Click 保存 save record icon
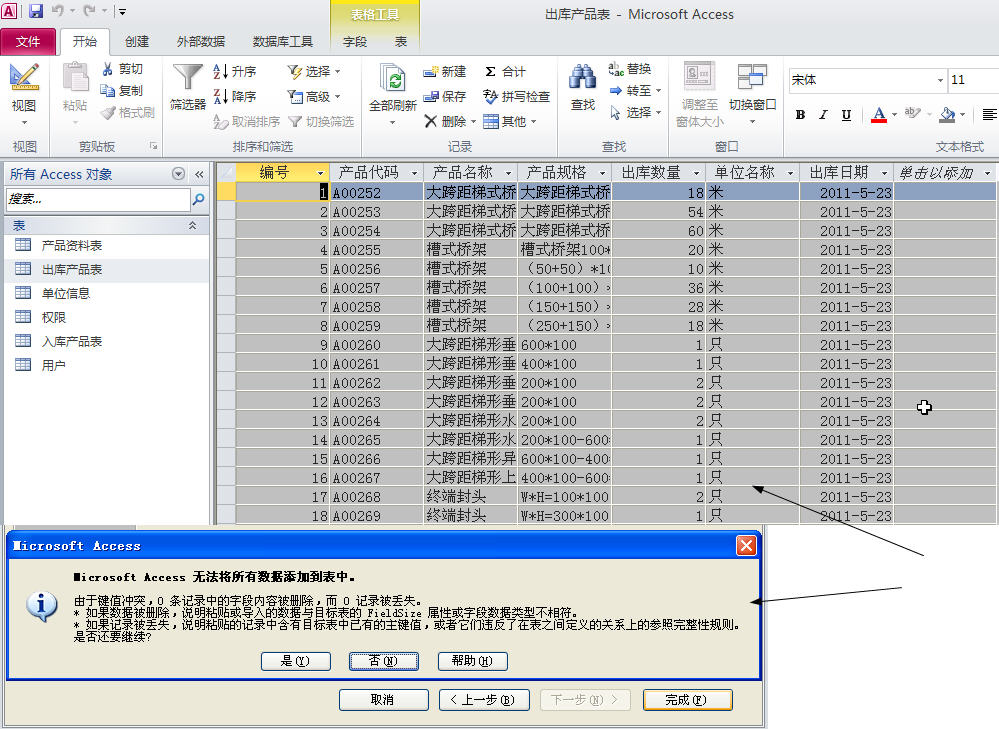Viewport: 999px width, 729px height. tap(430, 96)
